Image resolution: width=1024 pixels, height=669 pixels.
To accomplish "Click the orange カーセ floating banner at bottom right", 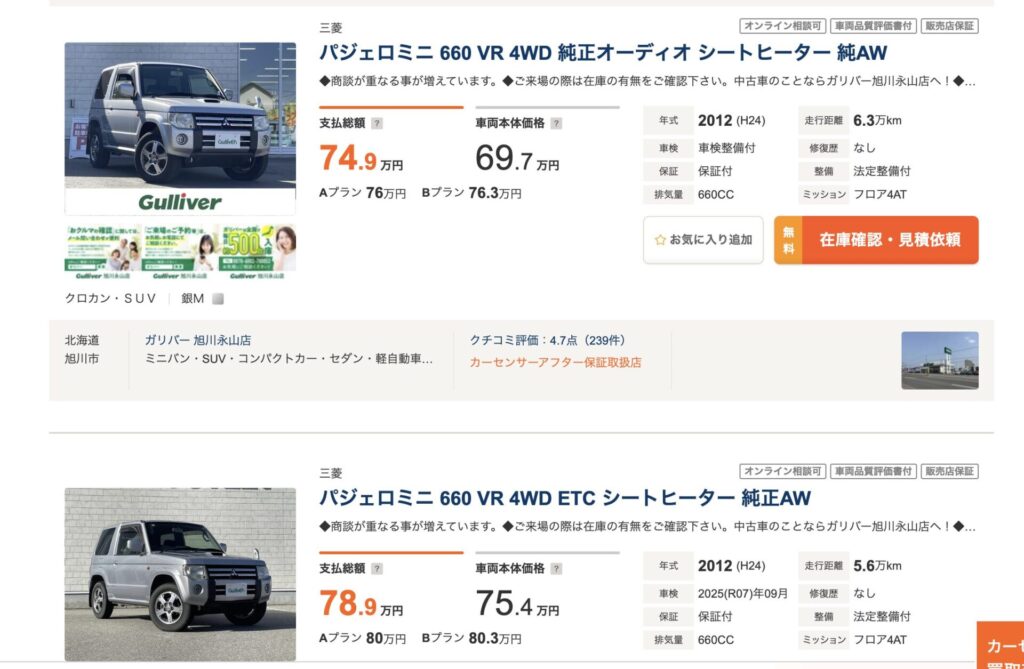I will pos(1000,645).
